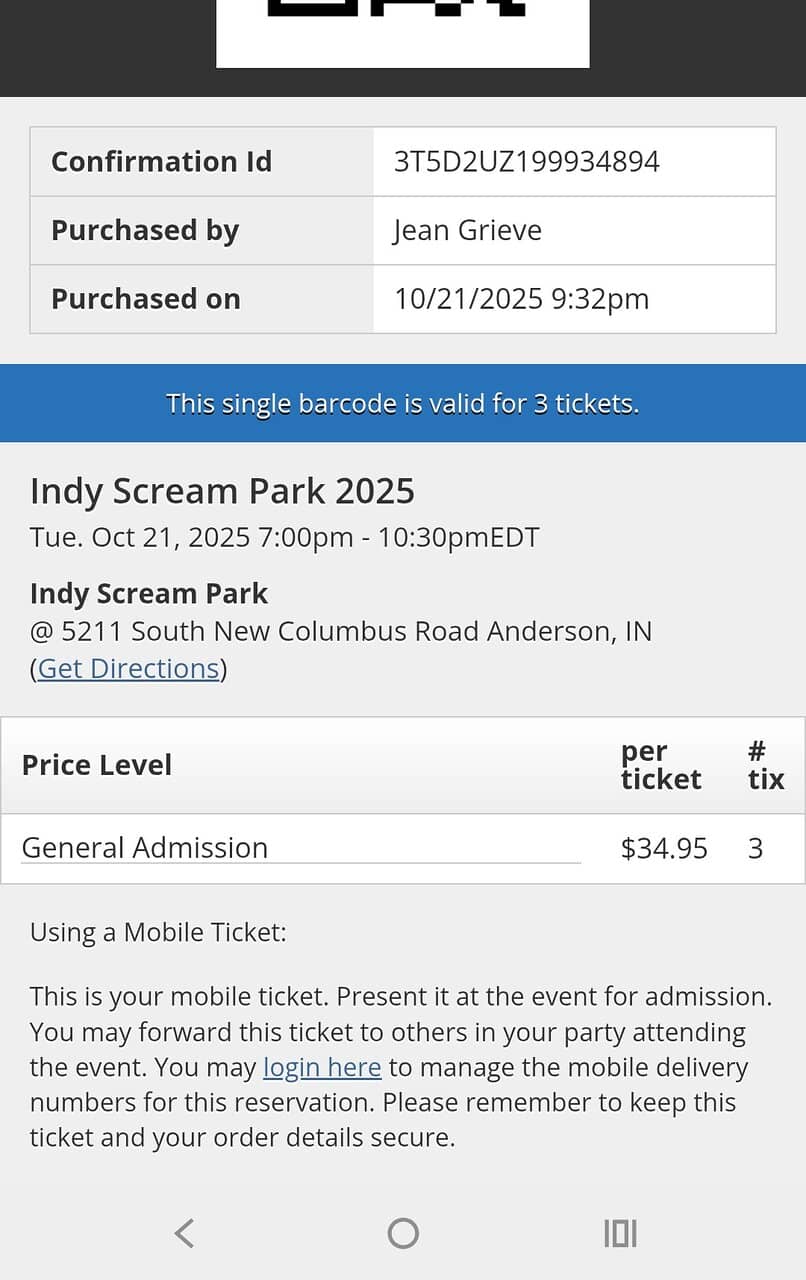
Task: Tap the "# tix" column header
Action: point(765,765)
